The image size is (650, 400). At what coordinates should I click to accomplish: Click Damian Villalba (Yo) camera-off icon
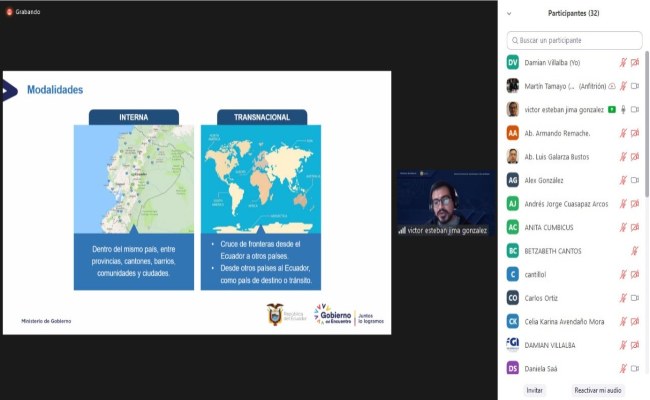click(x=635, y=62)
